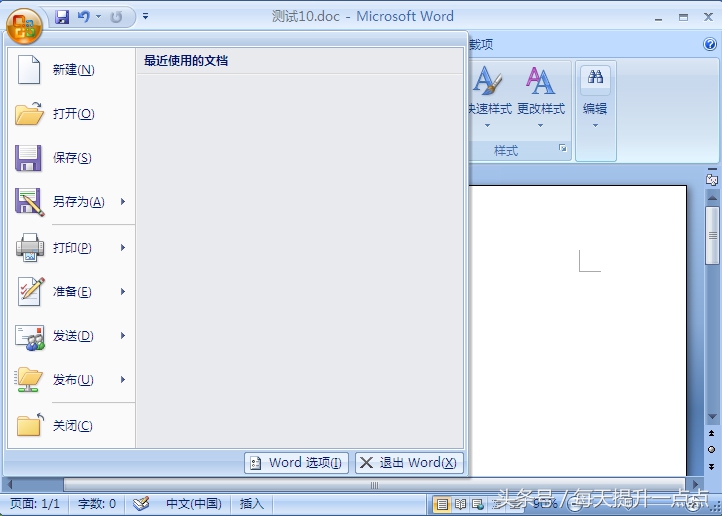
Task: Open the Customize Quick Access Toolbar dropdown
Action: (x=146, y=17)
